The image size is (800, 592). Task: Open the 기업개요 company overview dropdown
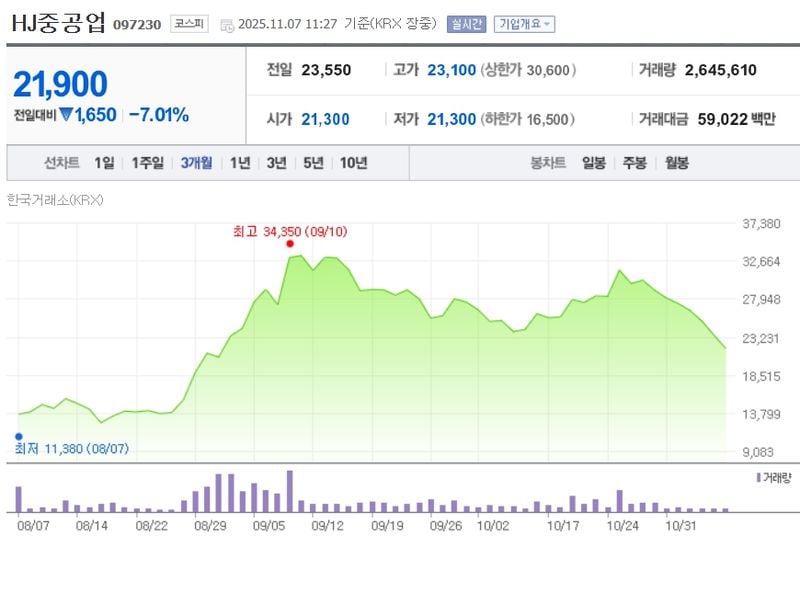(525, 24)
